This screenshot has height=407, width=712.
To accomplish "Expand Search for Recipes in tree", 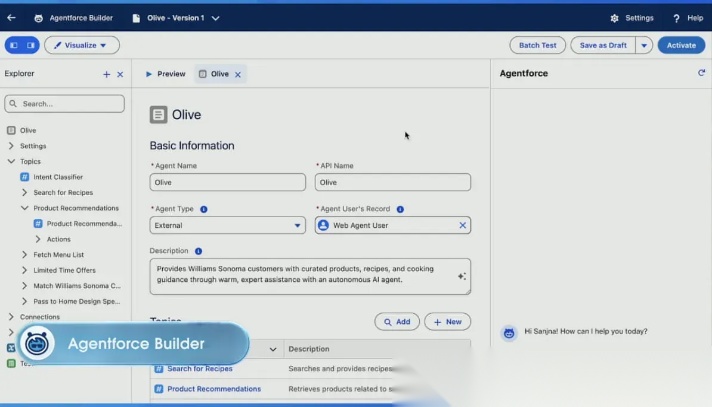I will [25, 192].
